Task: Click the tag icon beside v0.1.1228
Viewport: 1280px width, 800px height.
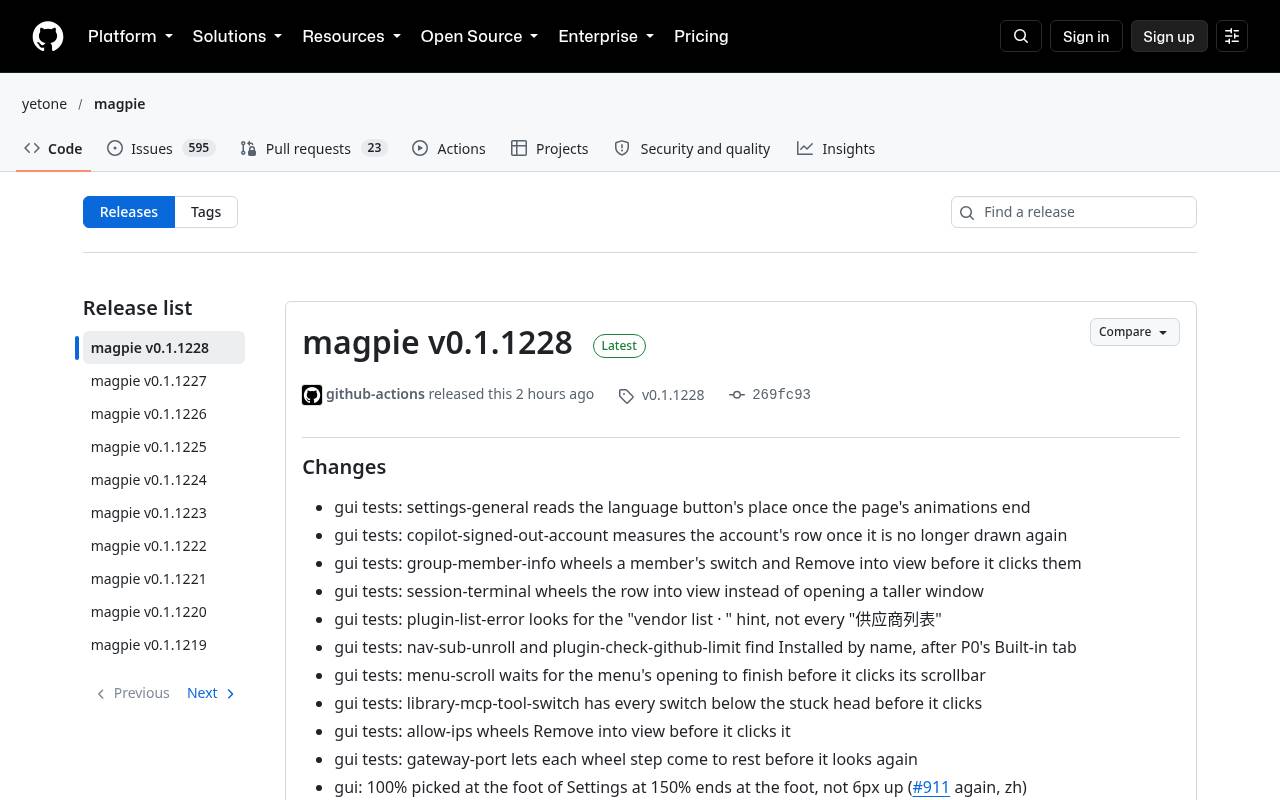Action: click(x=626, y=396)
